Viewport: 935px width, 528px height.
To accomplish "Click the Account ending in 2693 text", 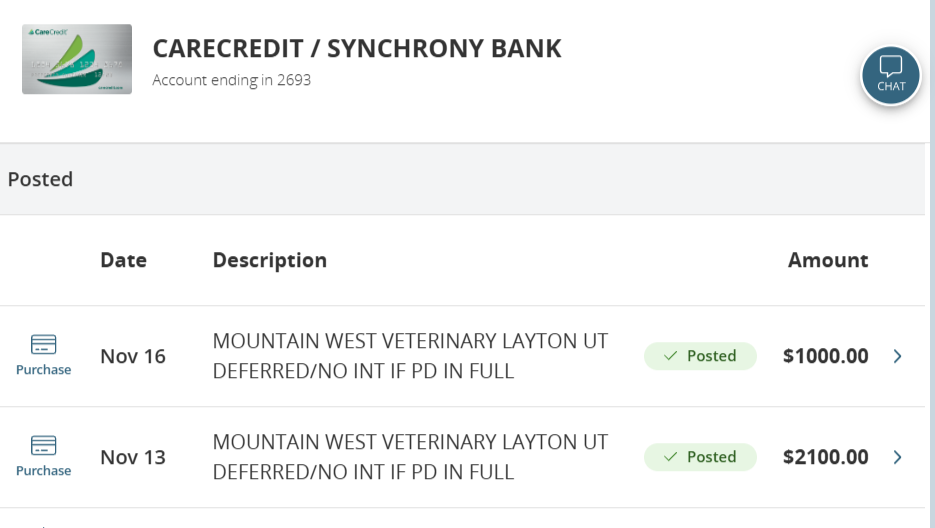I will 231,80.
